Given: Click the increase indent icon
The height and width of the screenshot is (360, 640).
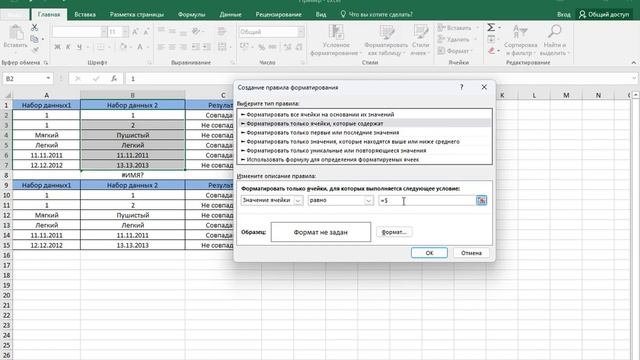Looking at the screenshot, I should tap(207, 47).
